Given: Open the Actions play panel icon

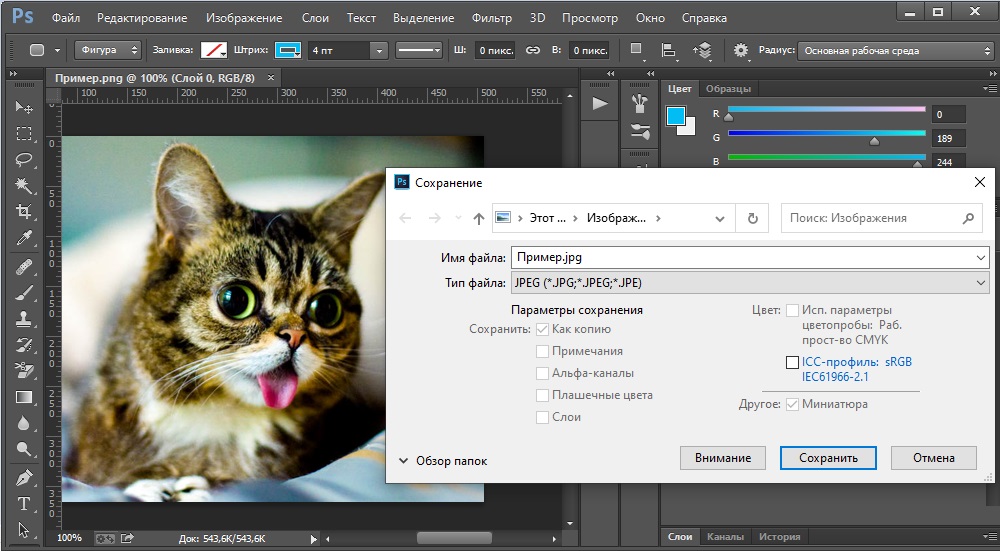Looking at the screenshot, I should (x=599, y=103).
